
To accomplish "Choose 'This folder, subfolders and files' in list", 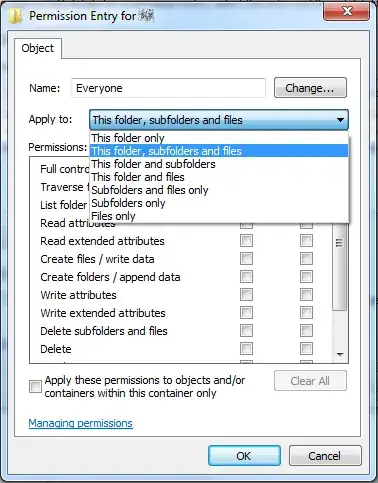I will click(x=219, y=151).
